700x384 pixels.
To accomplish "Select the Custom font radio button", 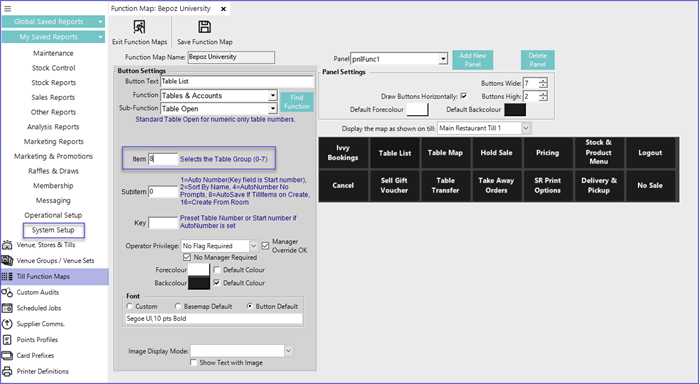I will point(130,306).
